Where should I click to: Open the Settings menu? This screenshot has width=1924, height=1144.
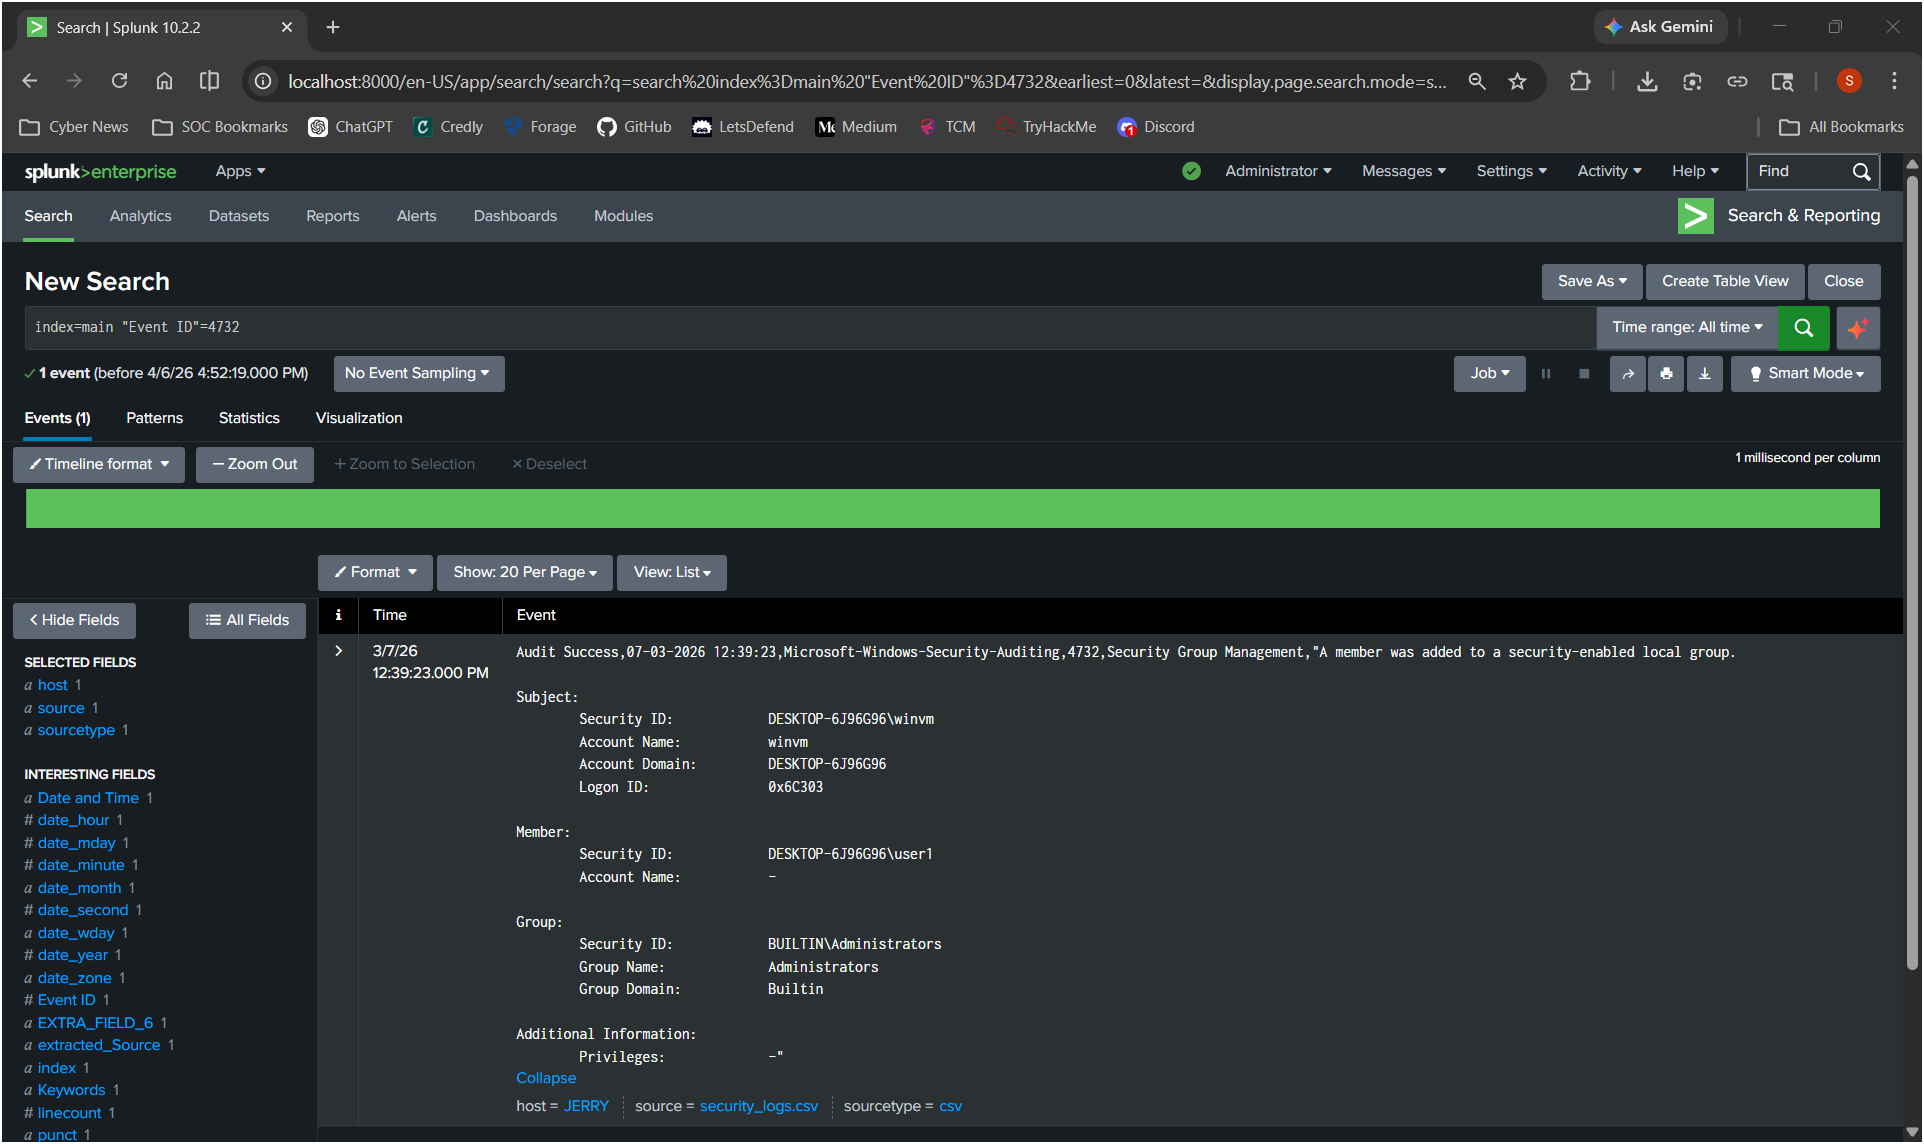(1510, 171)
